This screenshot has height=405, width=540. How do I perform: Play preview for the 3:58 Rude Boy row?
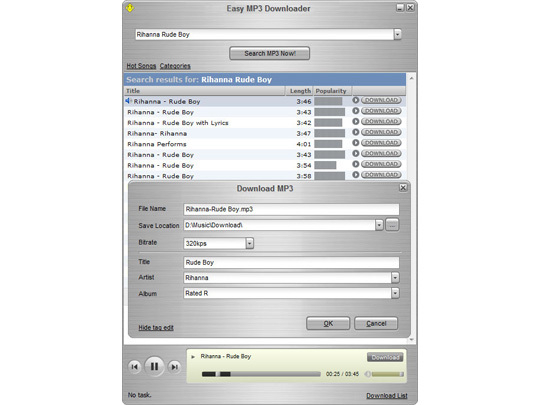point(356,175)
